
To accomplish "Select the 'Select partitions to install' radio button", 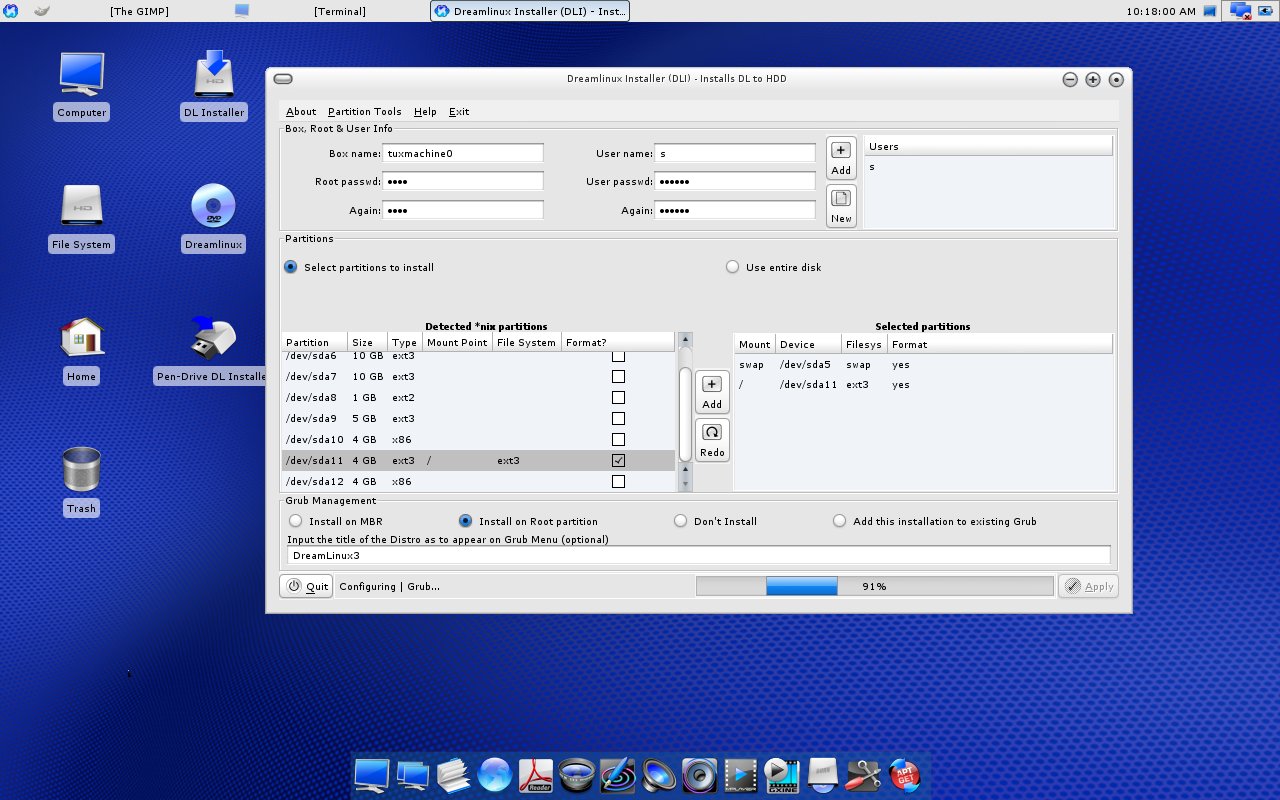I will [291, 267].
